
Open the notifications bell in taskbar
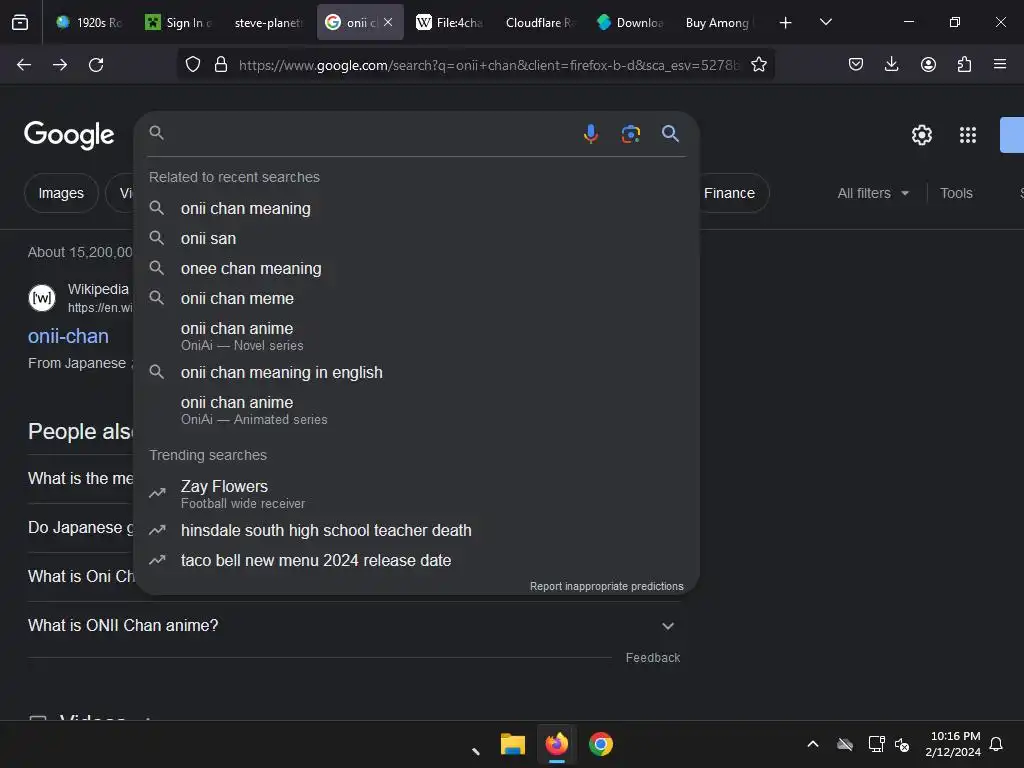click(996, 744)
